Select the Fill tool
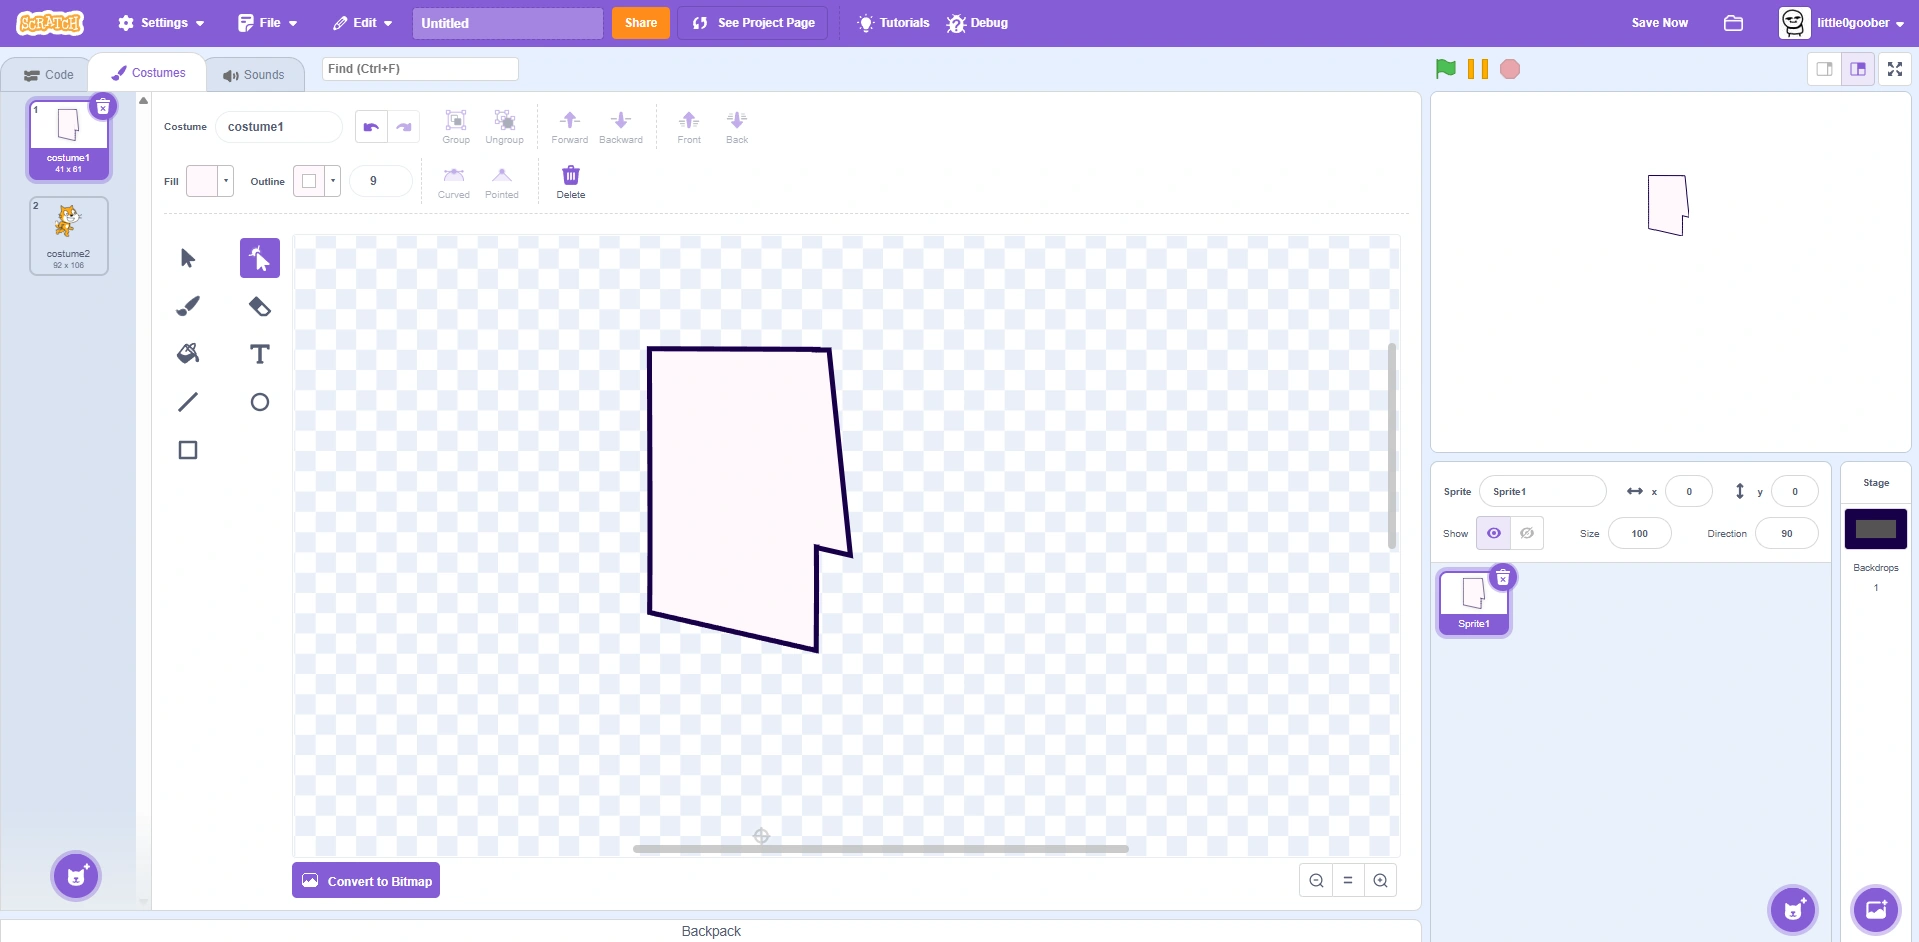The width and height of the screenshot is (1919, 942). pyautogui.click(x=188, y=353)
